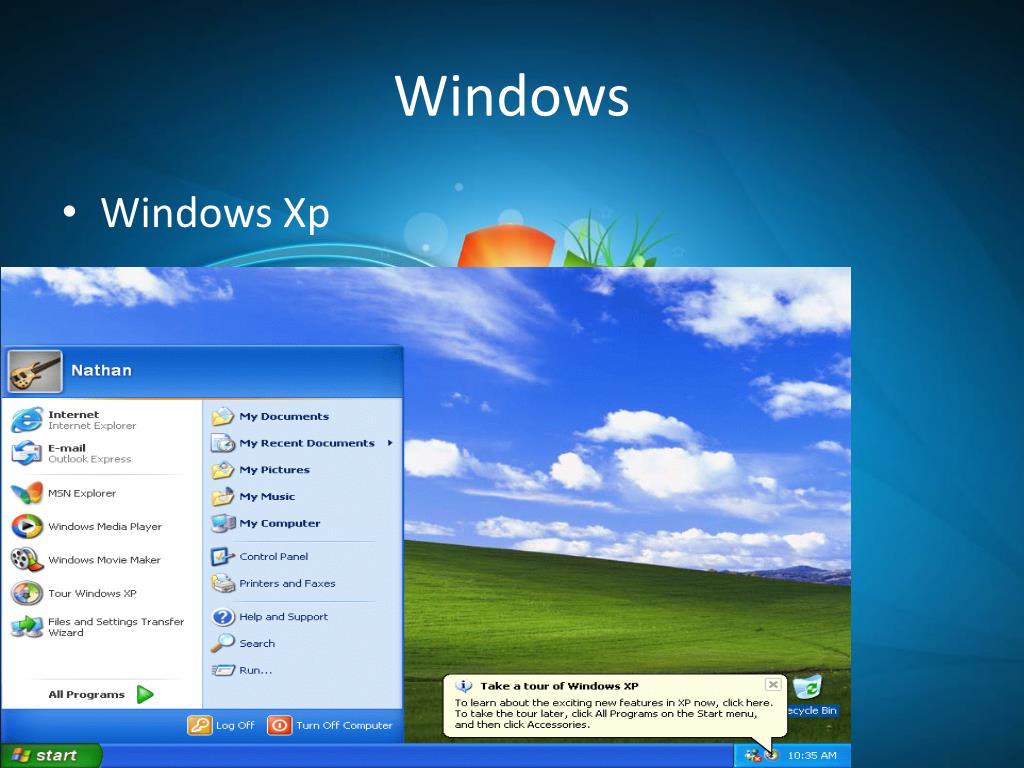The width and height of the screenshot is (1024, 768).
Task: Click the MSN Explorer label
Action: pos(82,493)
